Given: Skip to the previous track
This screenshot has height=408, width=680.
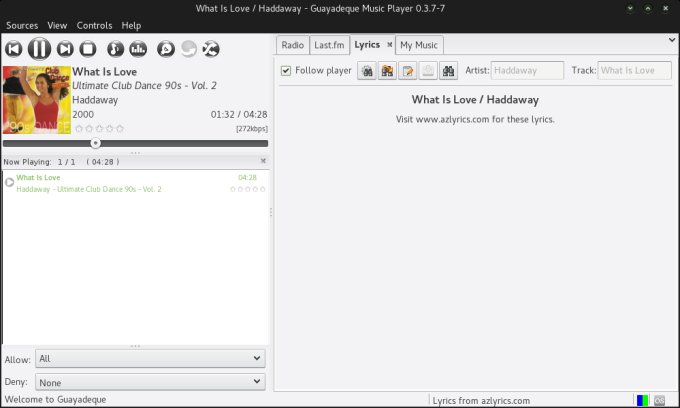Looking at the screenshot, I should (x=13, y=49).
